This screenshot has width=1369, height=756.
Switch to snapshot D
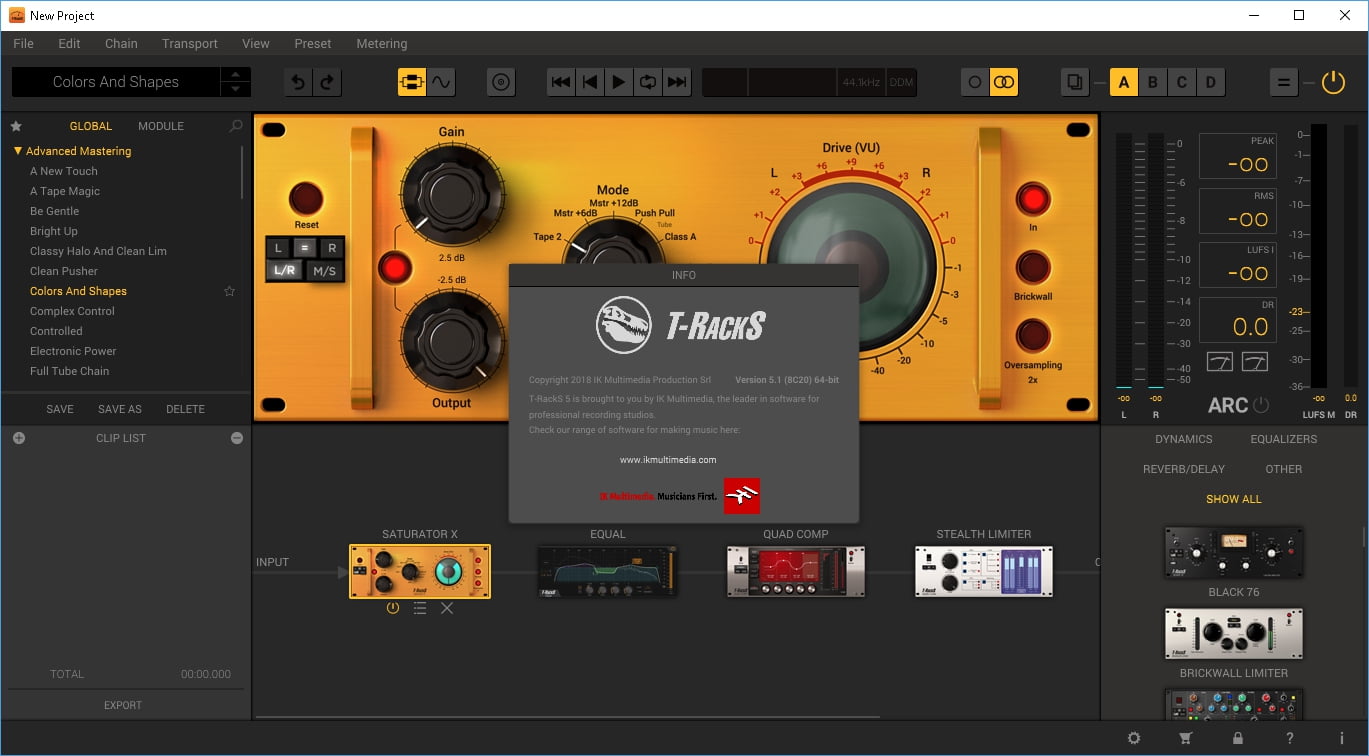point(1211,82)
